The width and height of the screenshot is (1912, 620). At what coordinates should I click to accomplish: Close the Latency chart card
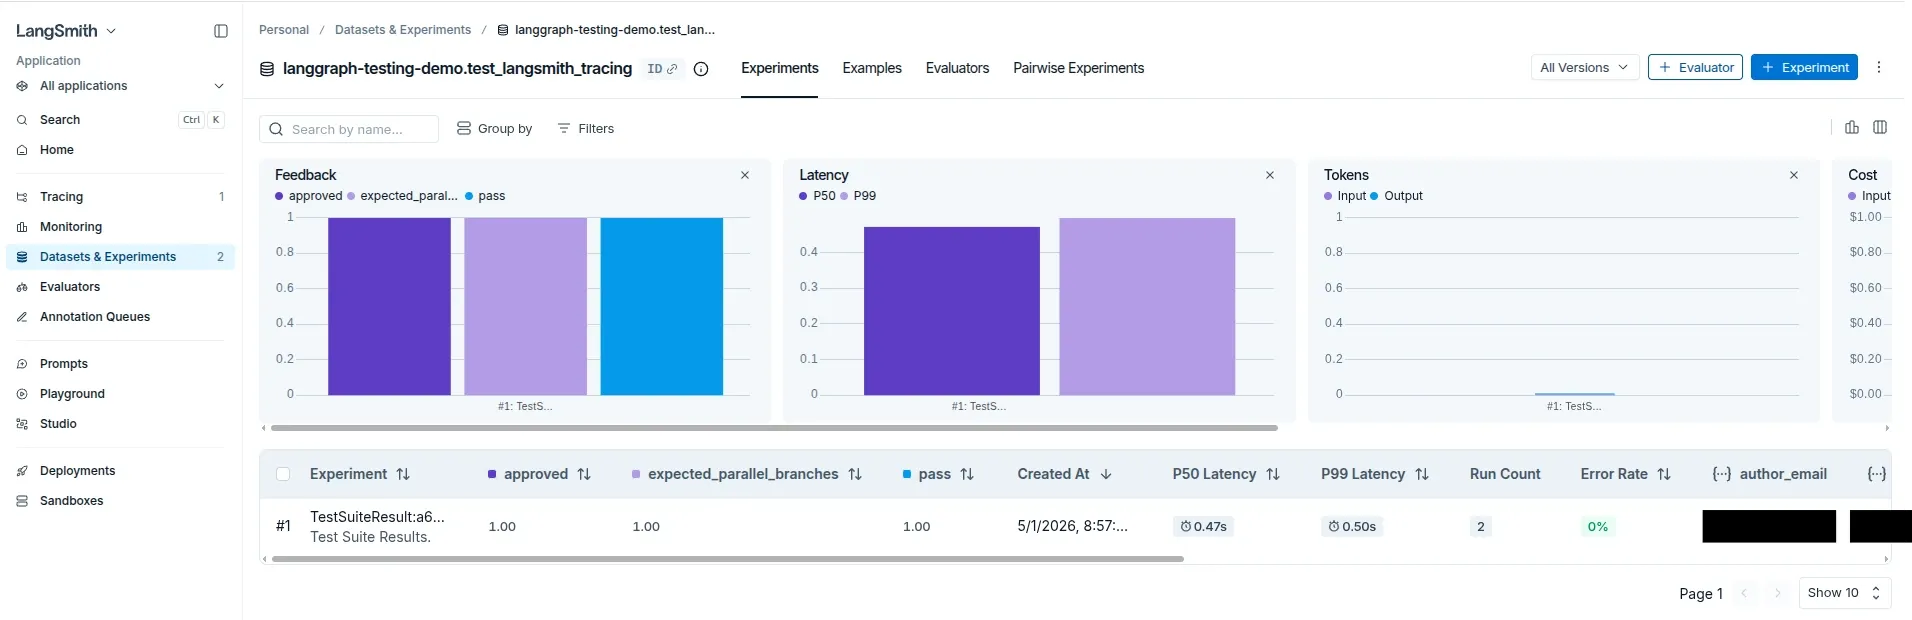pos(1270,175)
